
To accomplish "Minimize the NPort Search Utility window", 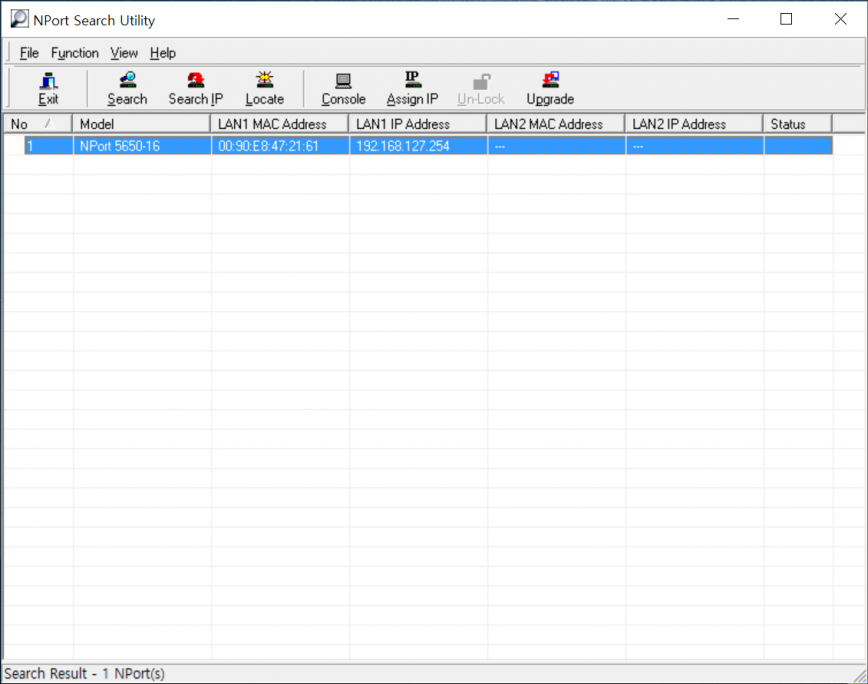I will pyautogui.click(x=733, y=19).
